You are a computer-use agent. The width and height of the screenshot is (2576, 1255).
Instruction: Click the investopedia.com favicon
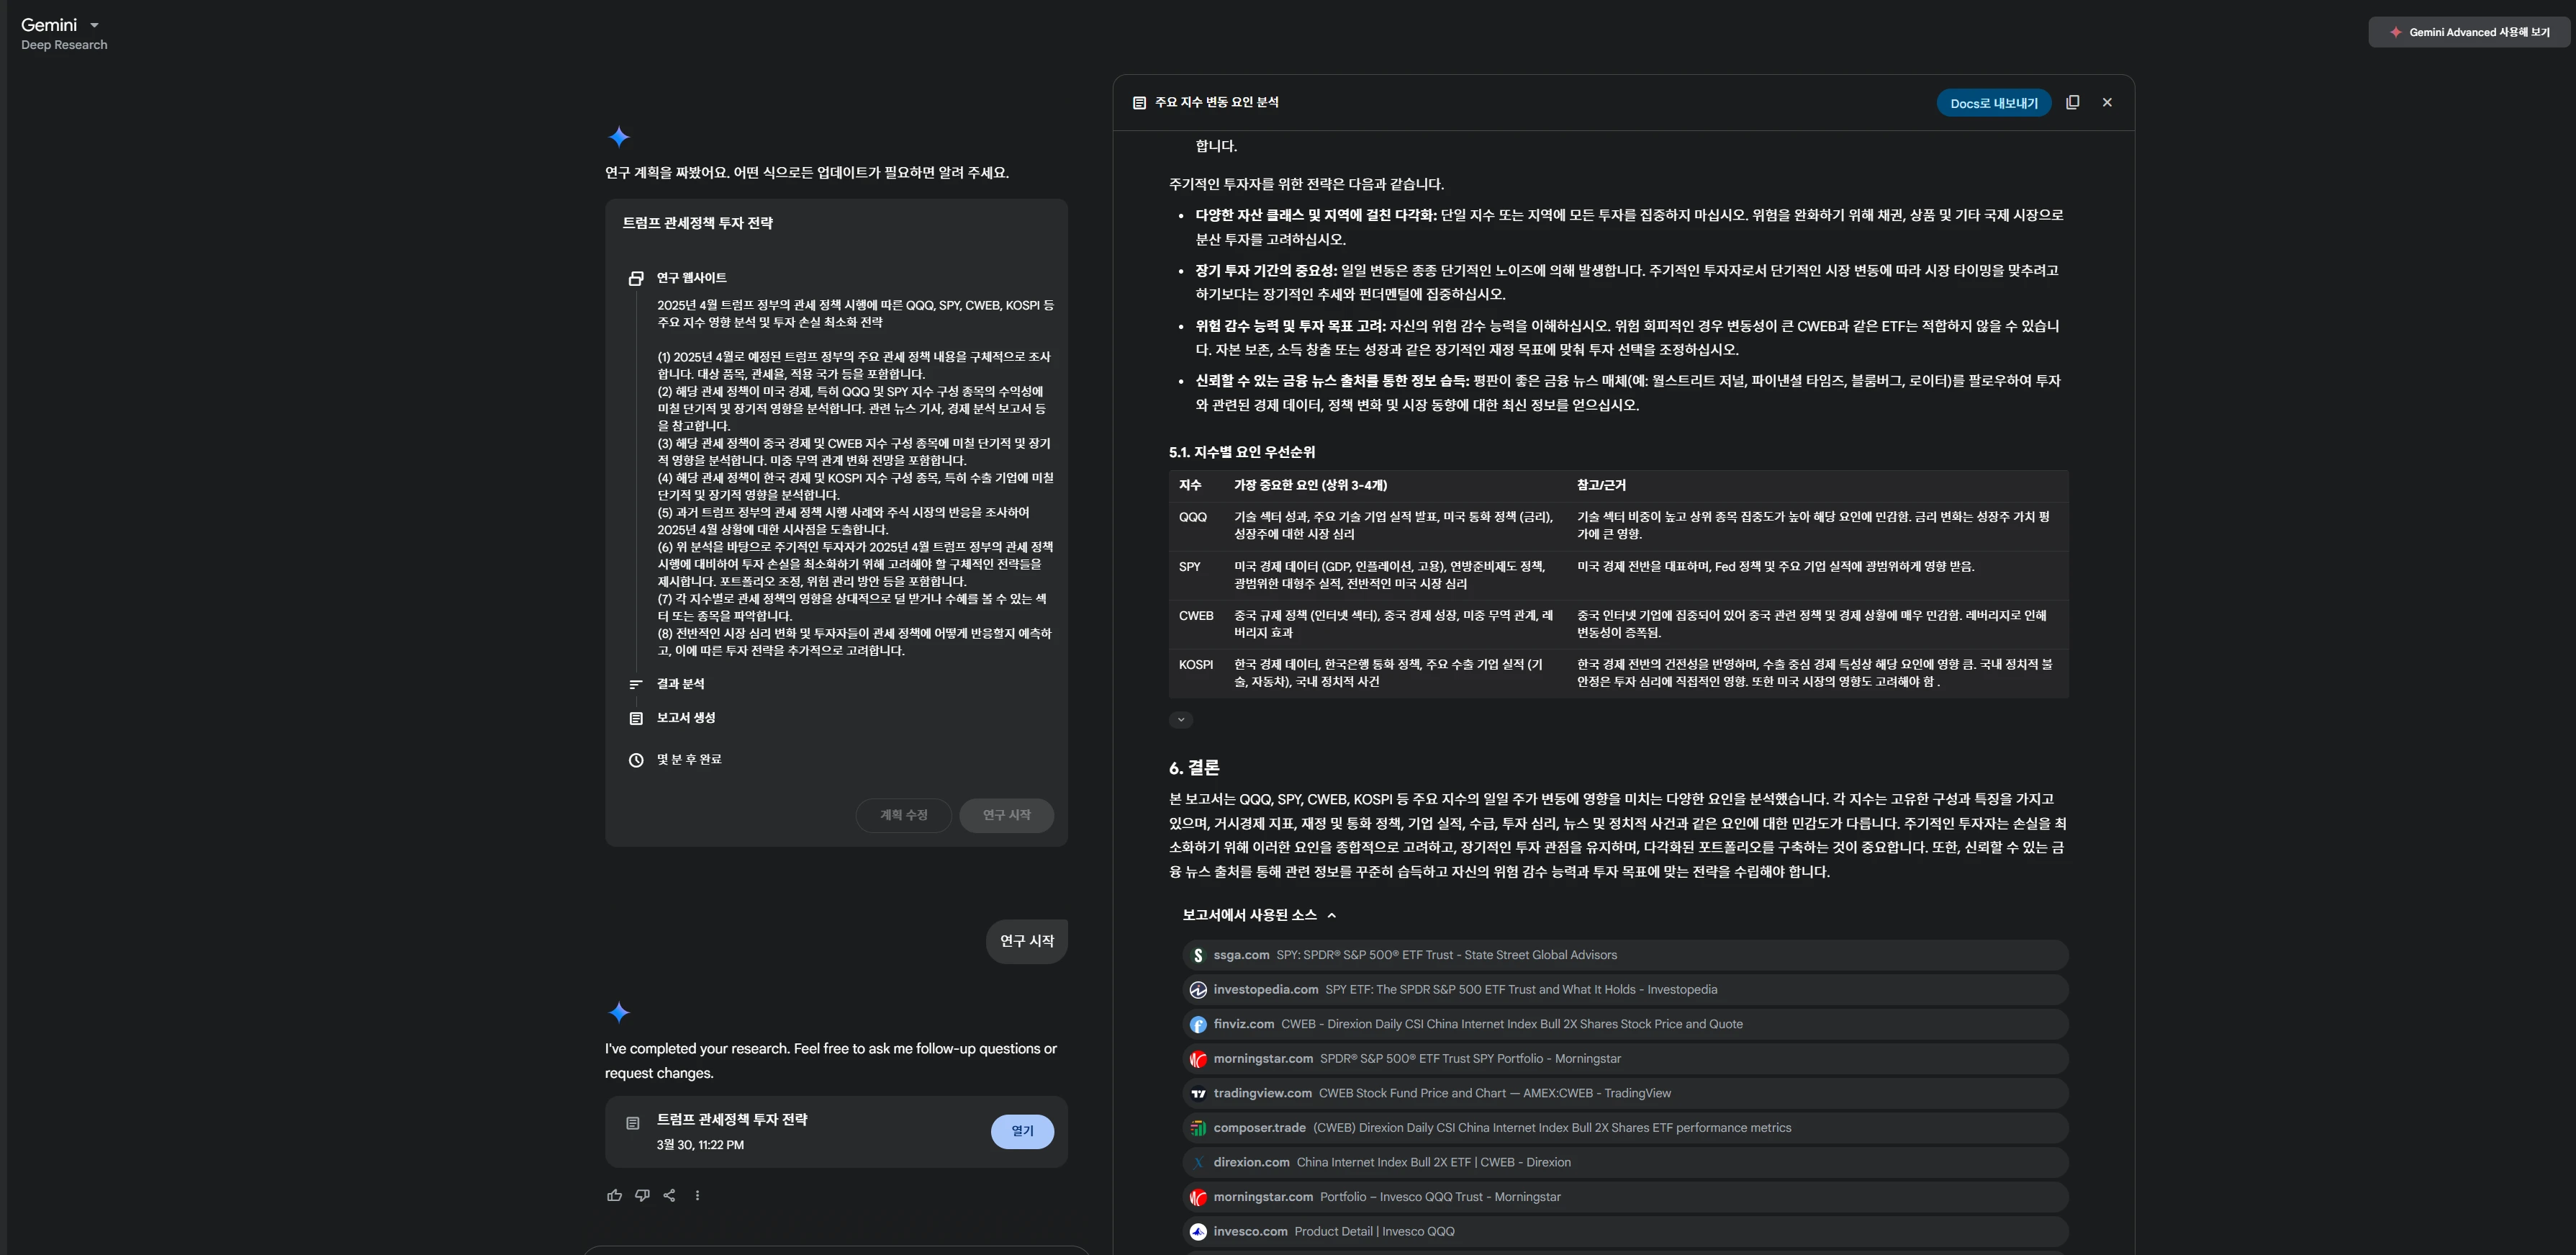coord(1198,990)
